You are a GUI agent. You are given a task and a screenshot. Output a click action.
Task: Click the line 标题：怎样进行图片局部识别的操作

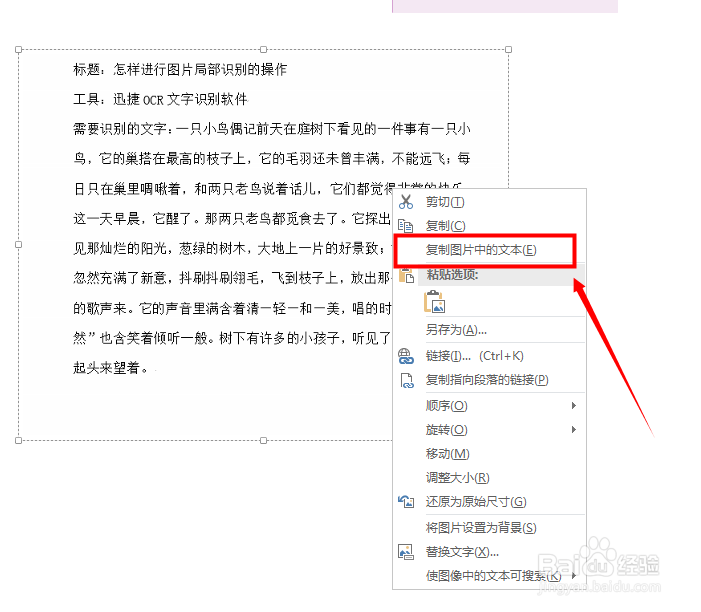pyautogui.click(x=180, y=70)
